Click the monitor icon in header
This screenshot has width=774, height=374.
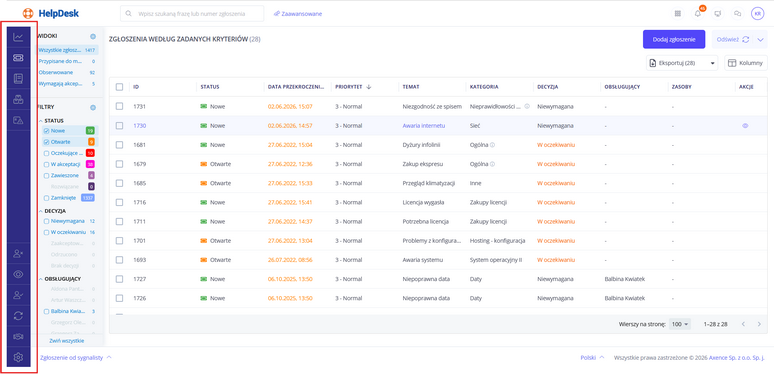(x=718, y=14)
